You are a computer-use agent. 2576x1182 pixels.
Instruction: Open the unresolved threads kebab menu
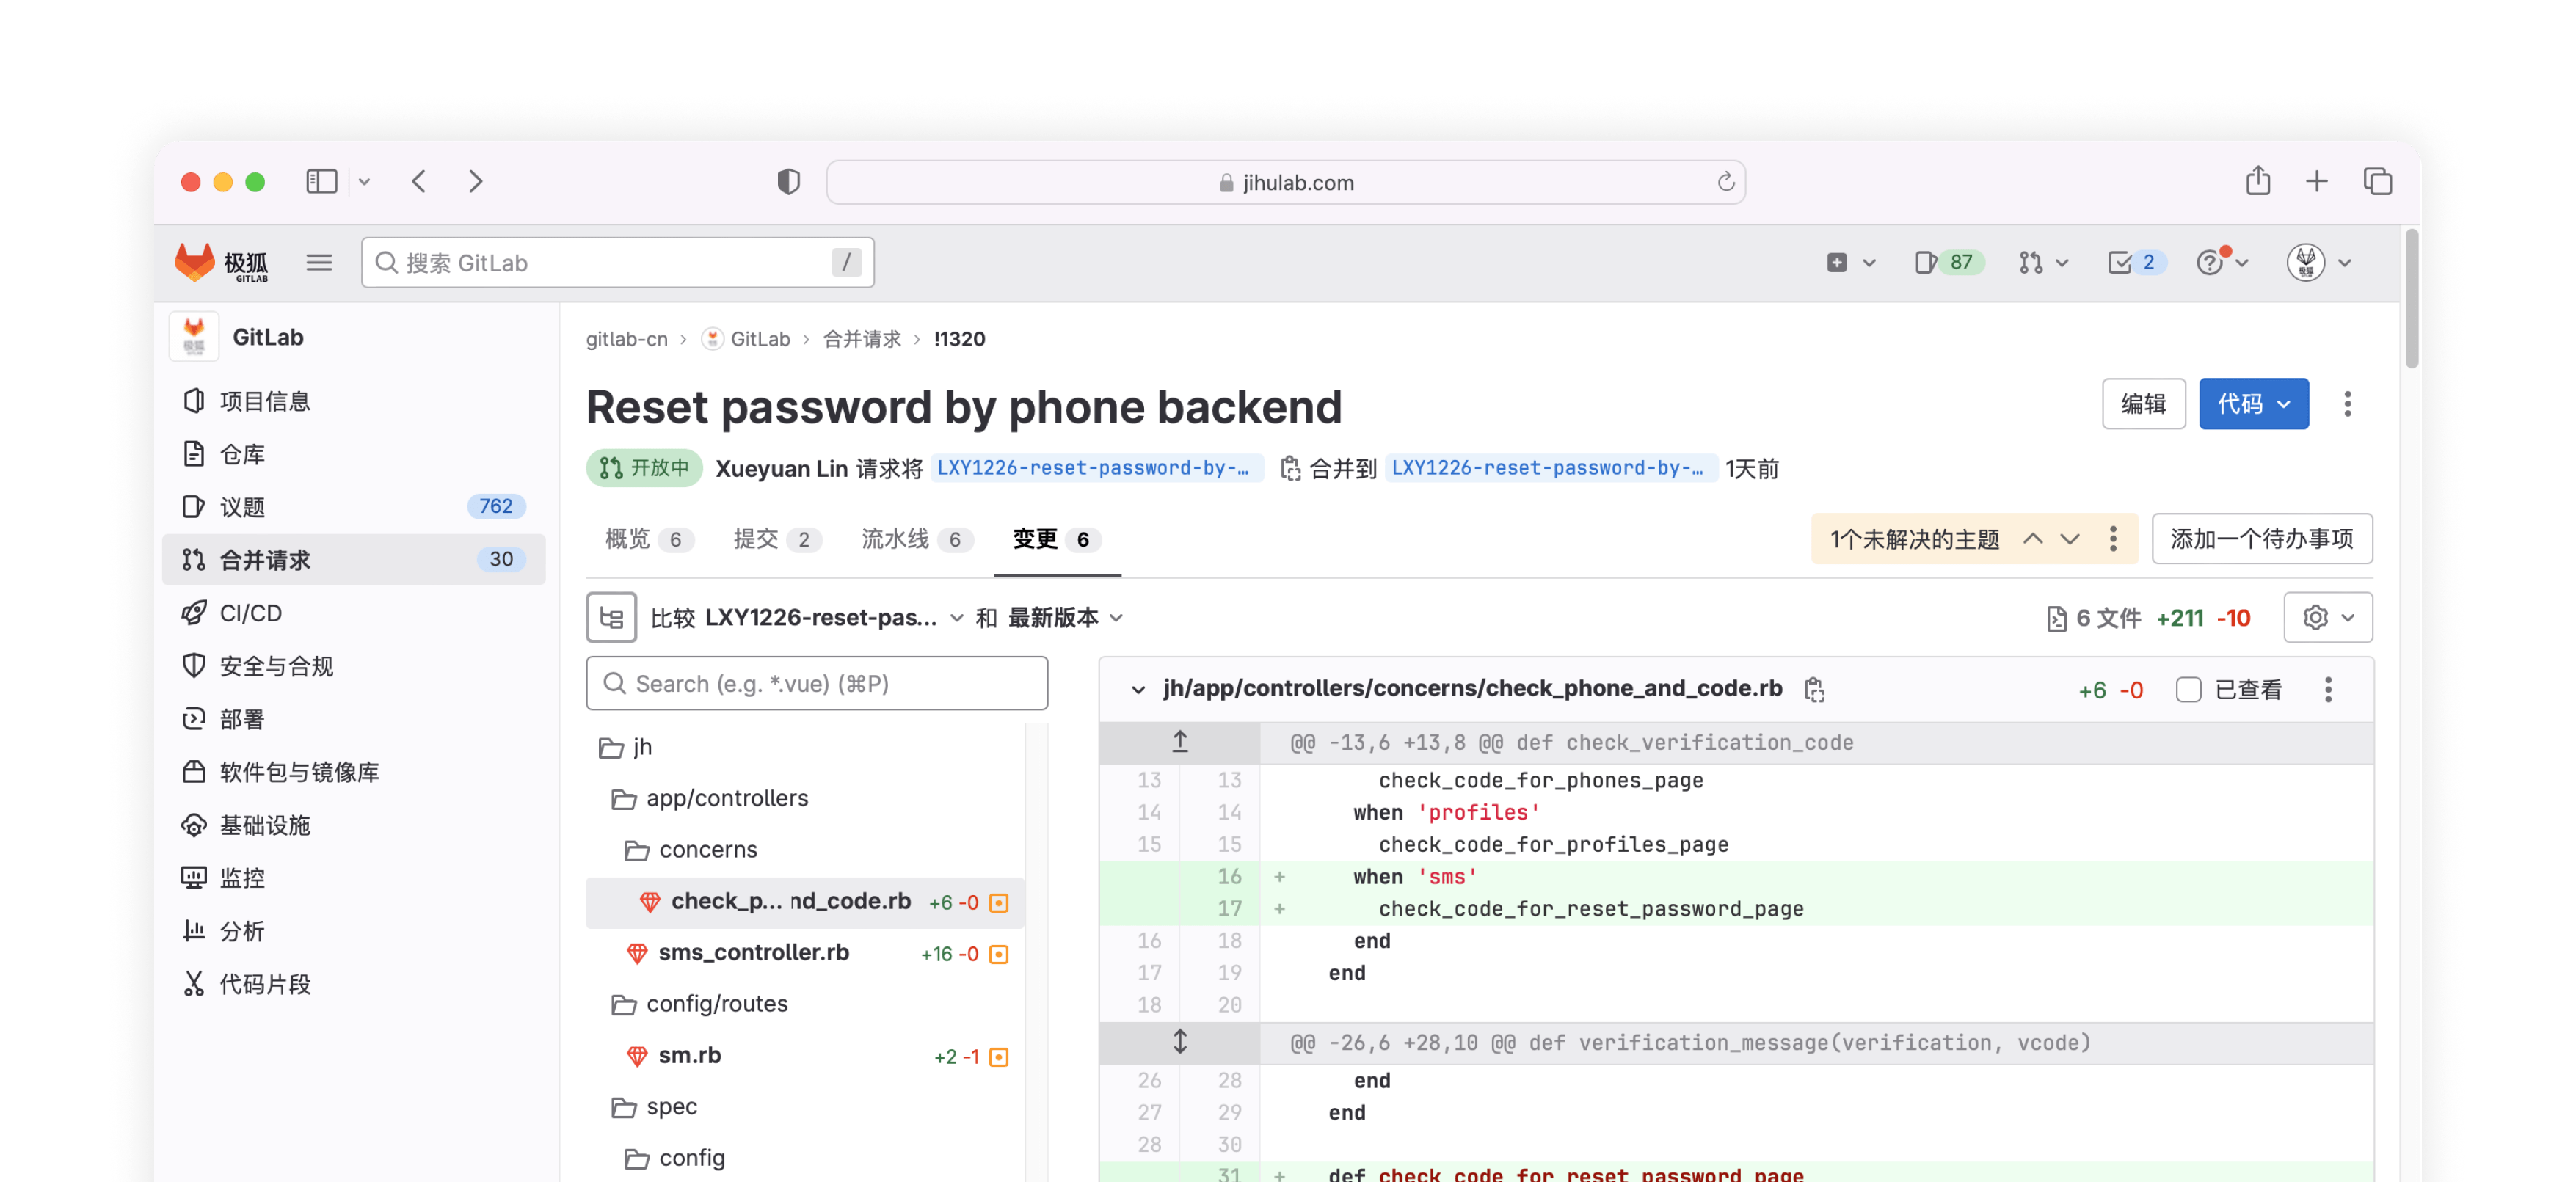2112,539
